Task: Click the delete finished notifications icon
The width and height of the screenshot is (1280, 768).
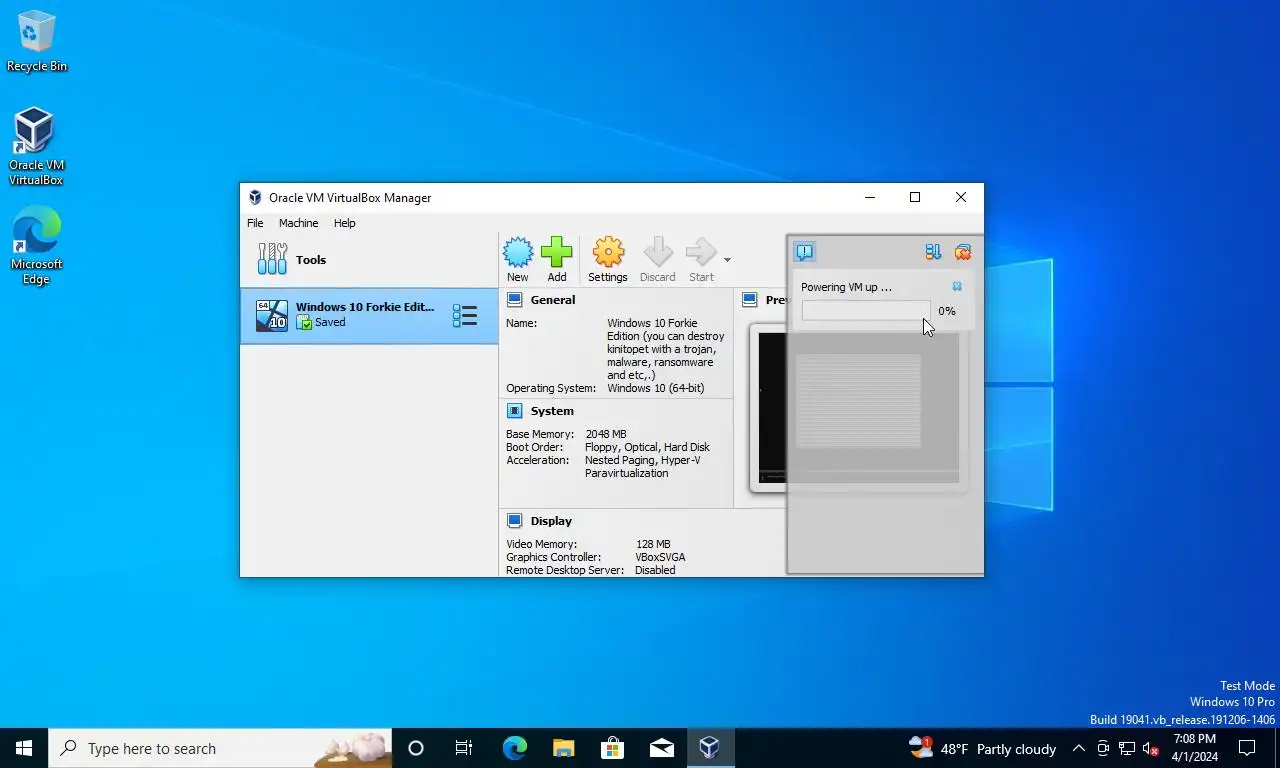Action: [963, 252]
